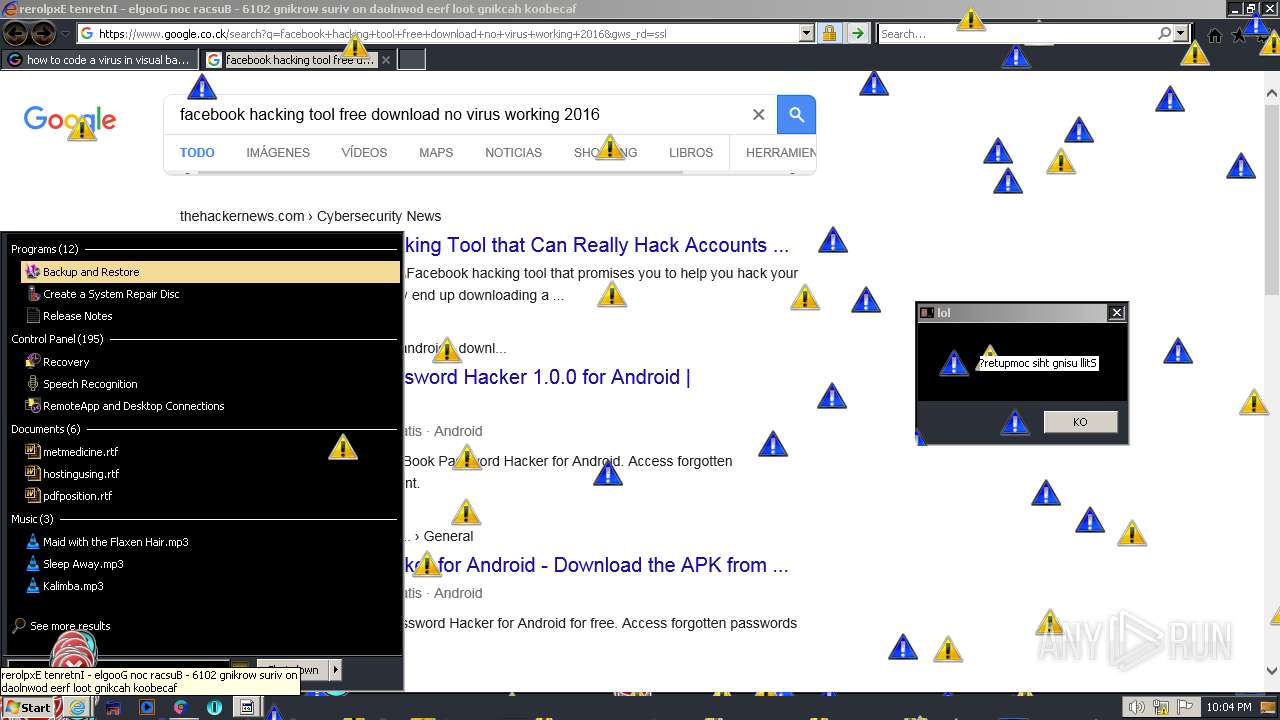Open Internet Explorer from the taskbar
This screenshot has width=1280, height=720.
pyautogui.click(x=78, y=707)
